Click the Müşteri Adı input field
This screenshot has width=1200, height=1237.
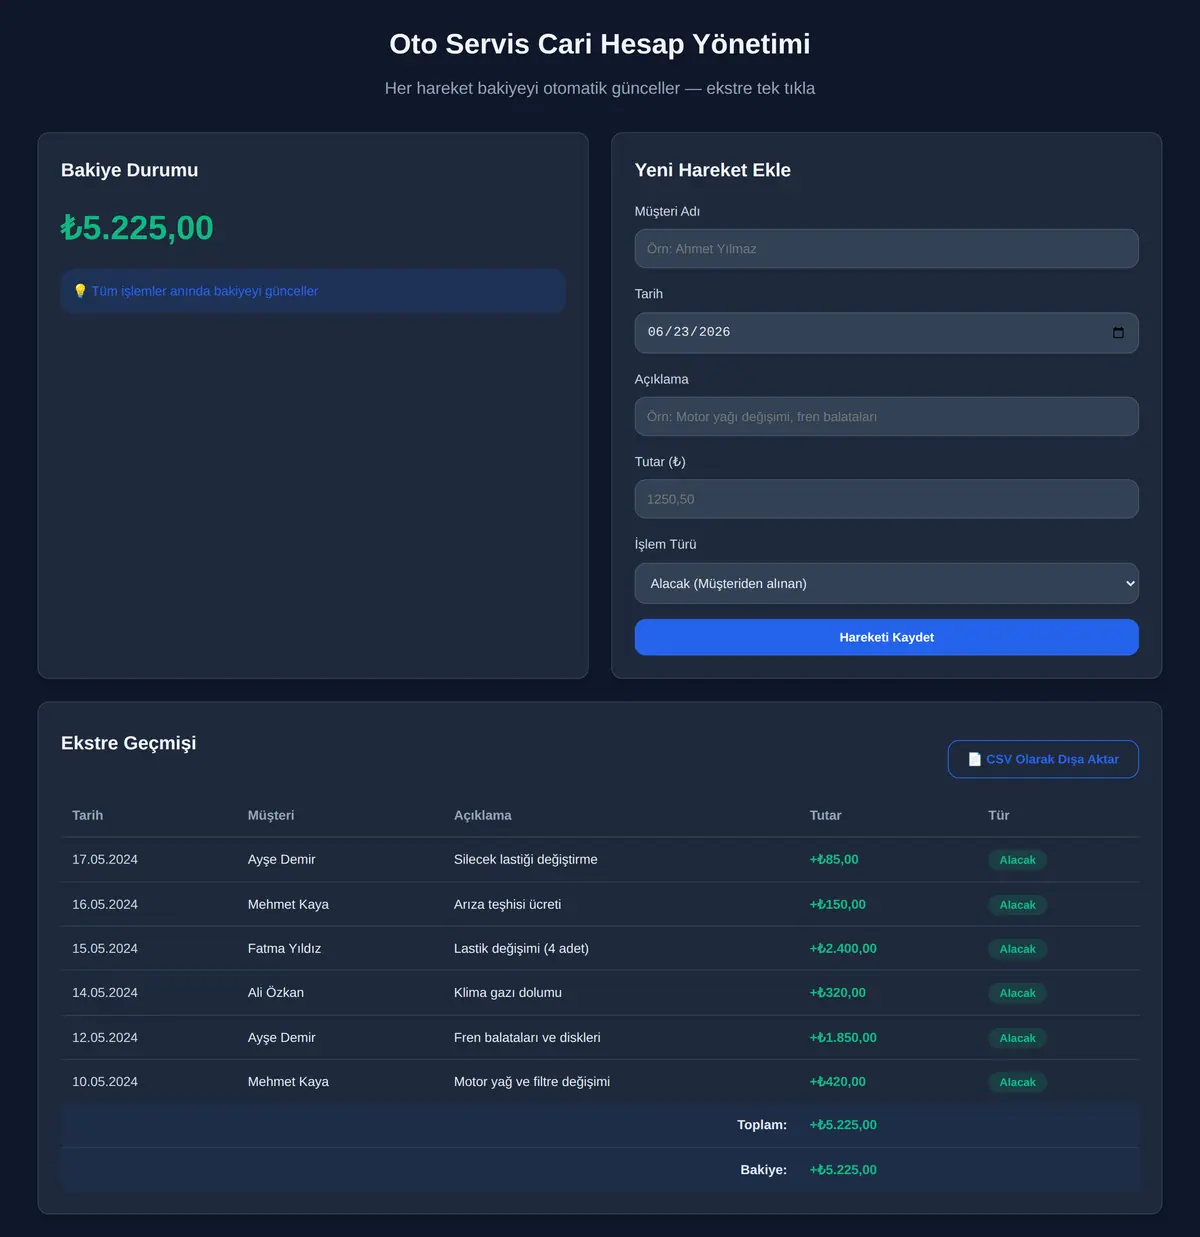(886, 249)
